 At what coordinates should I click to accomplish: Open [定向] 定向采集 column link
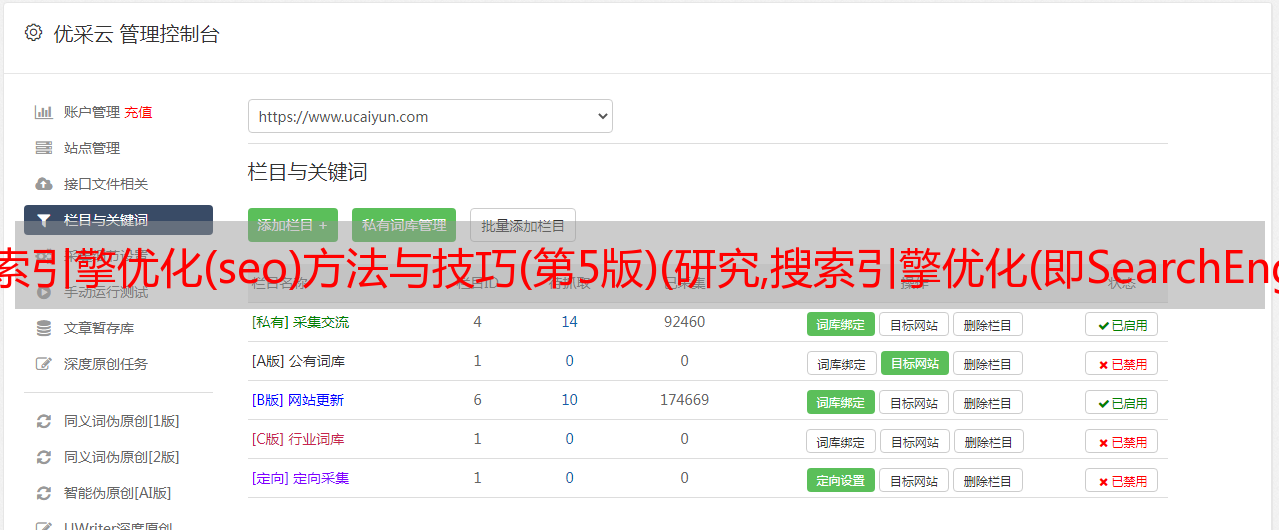[300, 478]
